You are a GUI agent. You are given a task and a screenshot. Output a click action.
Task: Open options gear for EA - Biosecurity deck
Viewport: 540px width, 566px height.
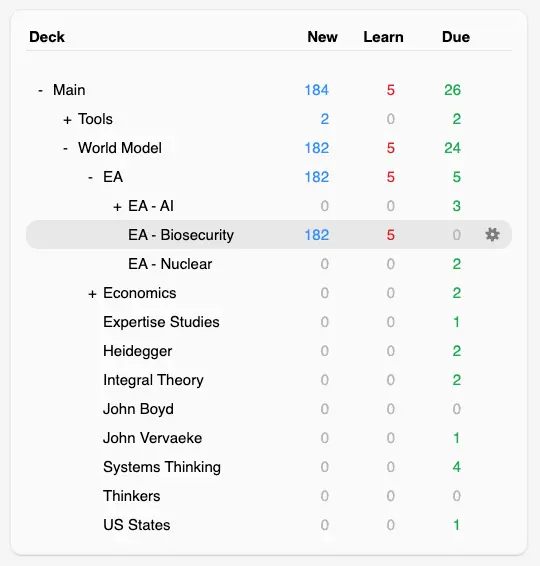(492, 235)
